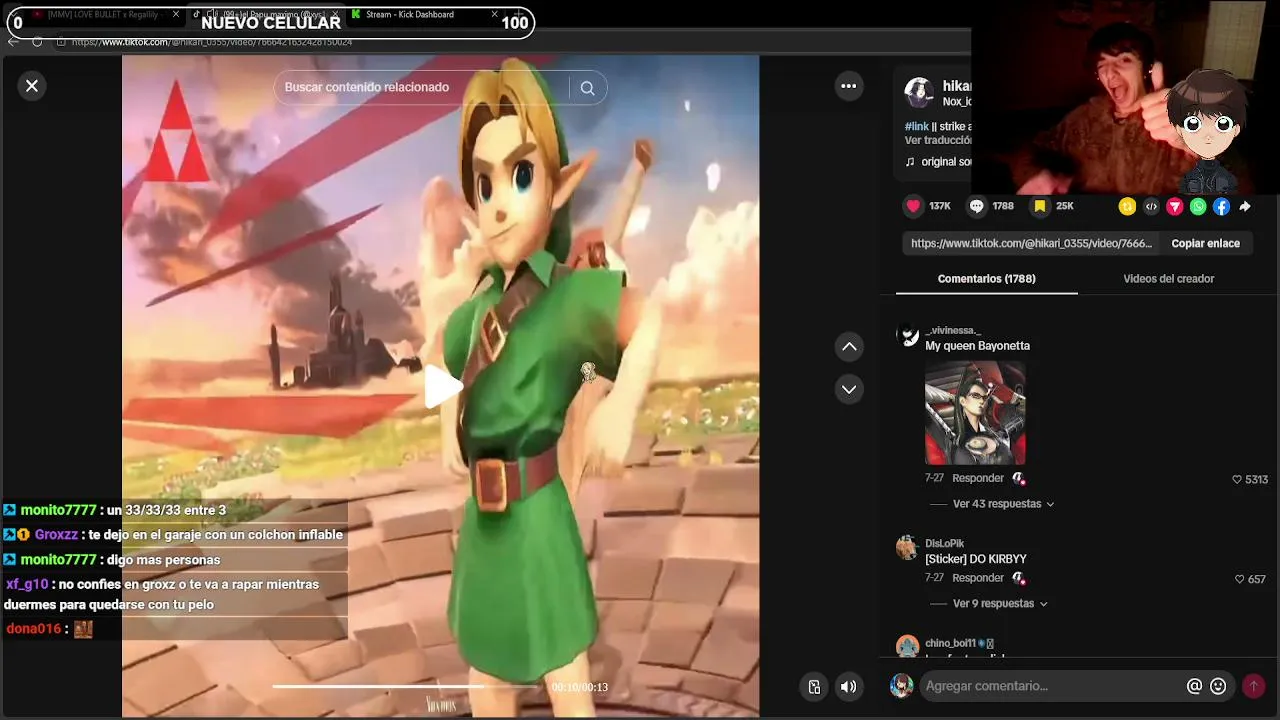Seek on the video progress bar
The image size is (1280, 720).
point(406,687)
